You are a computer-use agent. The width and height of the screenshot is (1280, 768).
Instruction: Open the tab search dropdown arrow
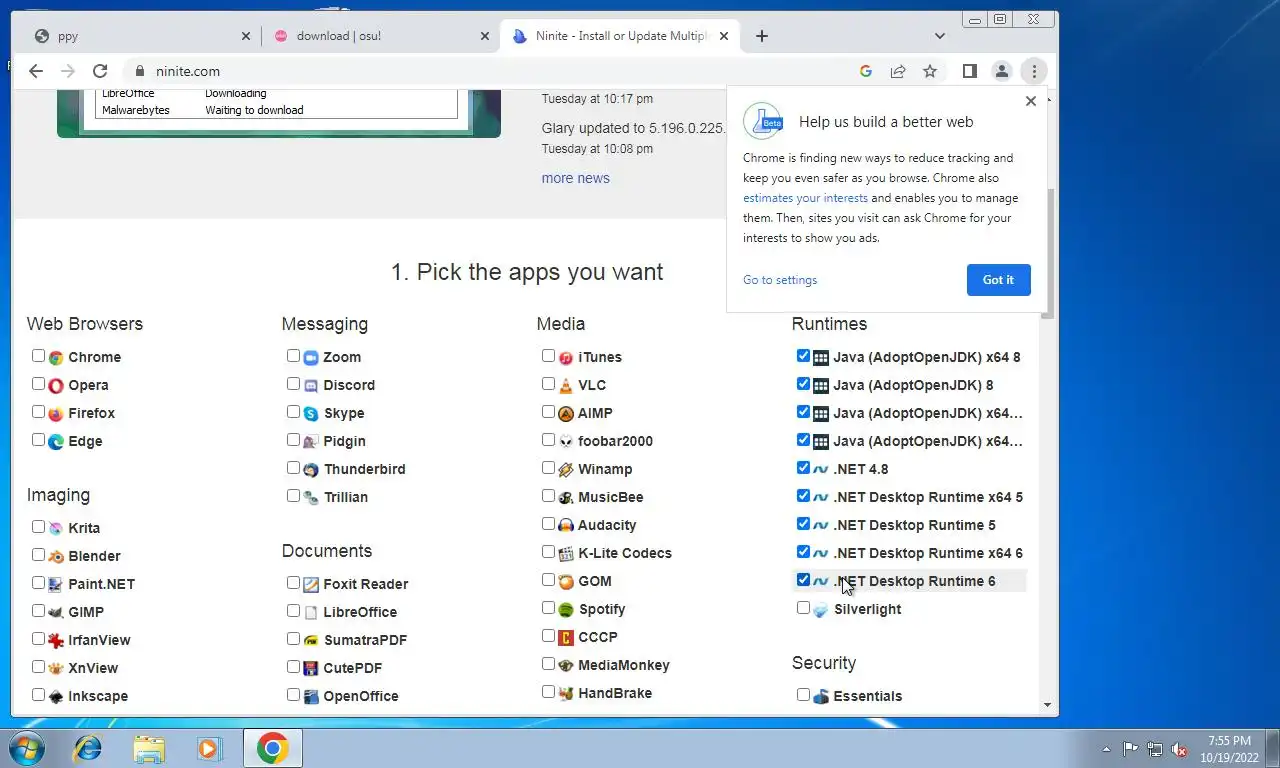point(939,36)
